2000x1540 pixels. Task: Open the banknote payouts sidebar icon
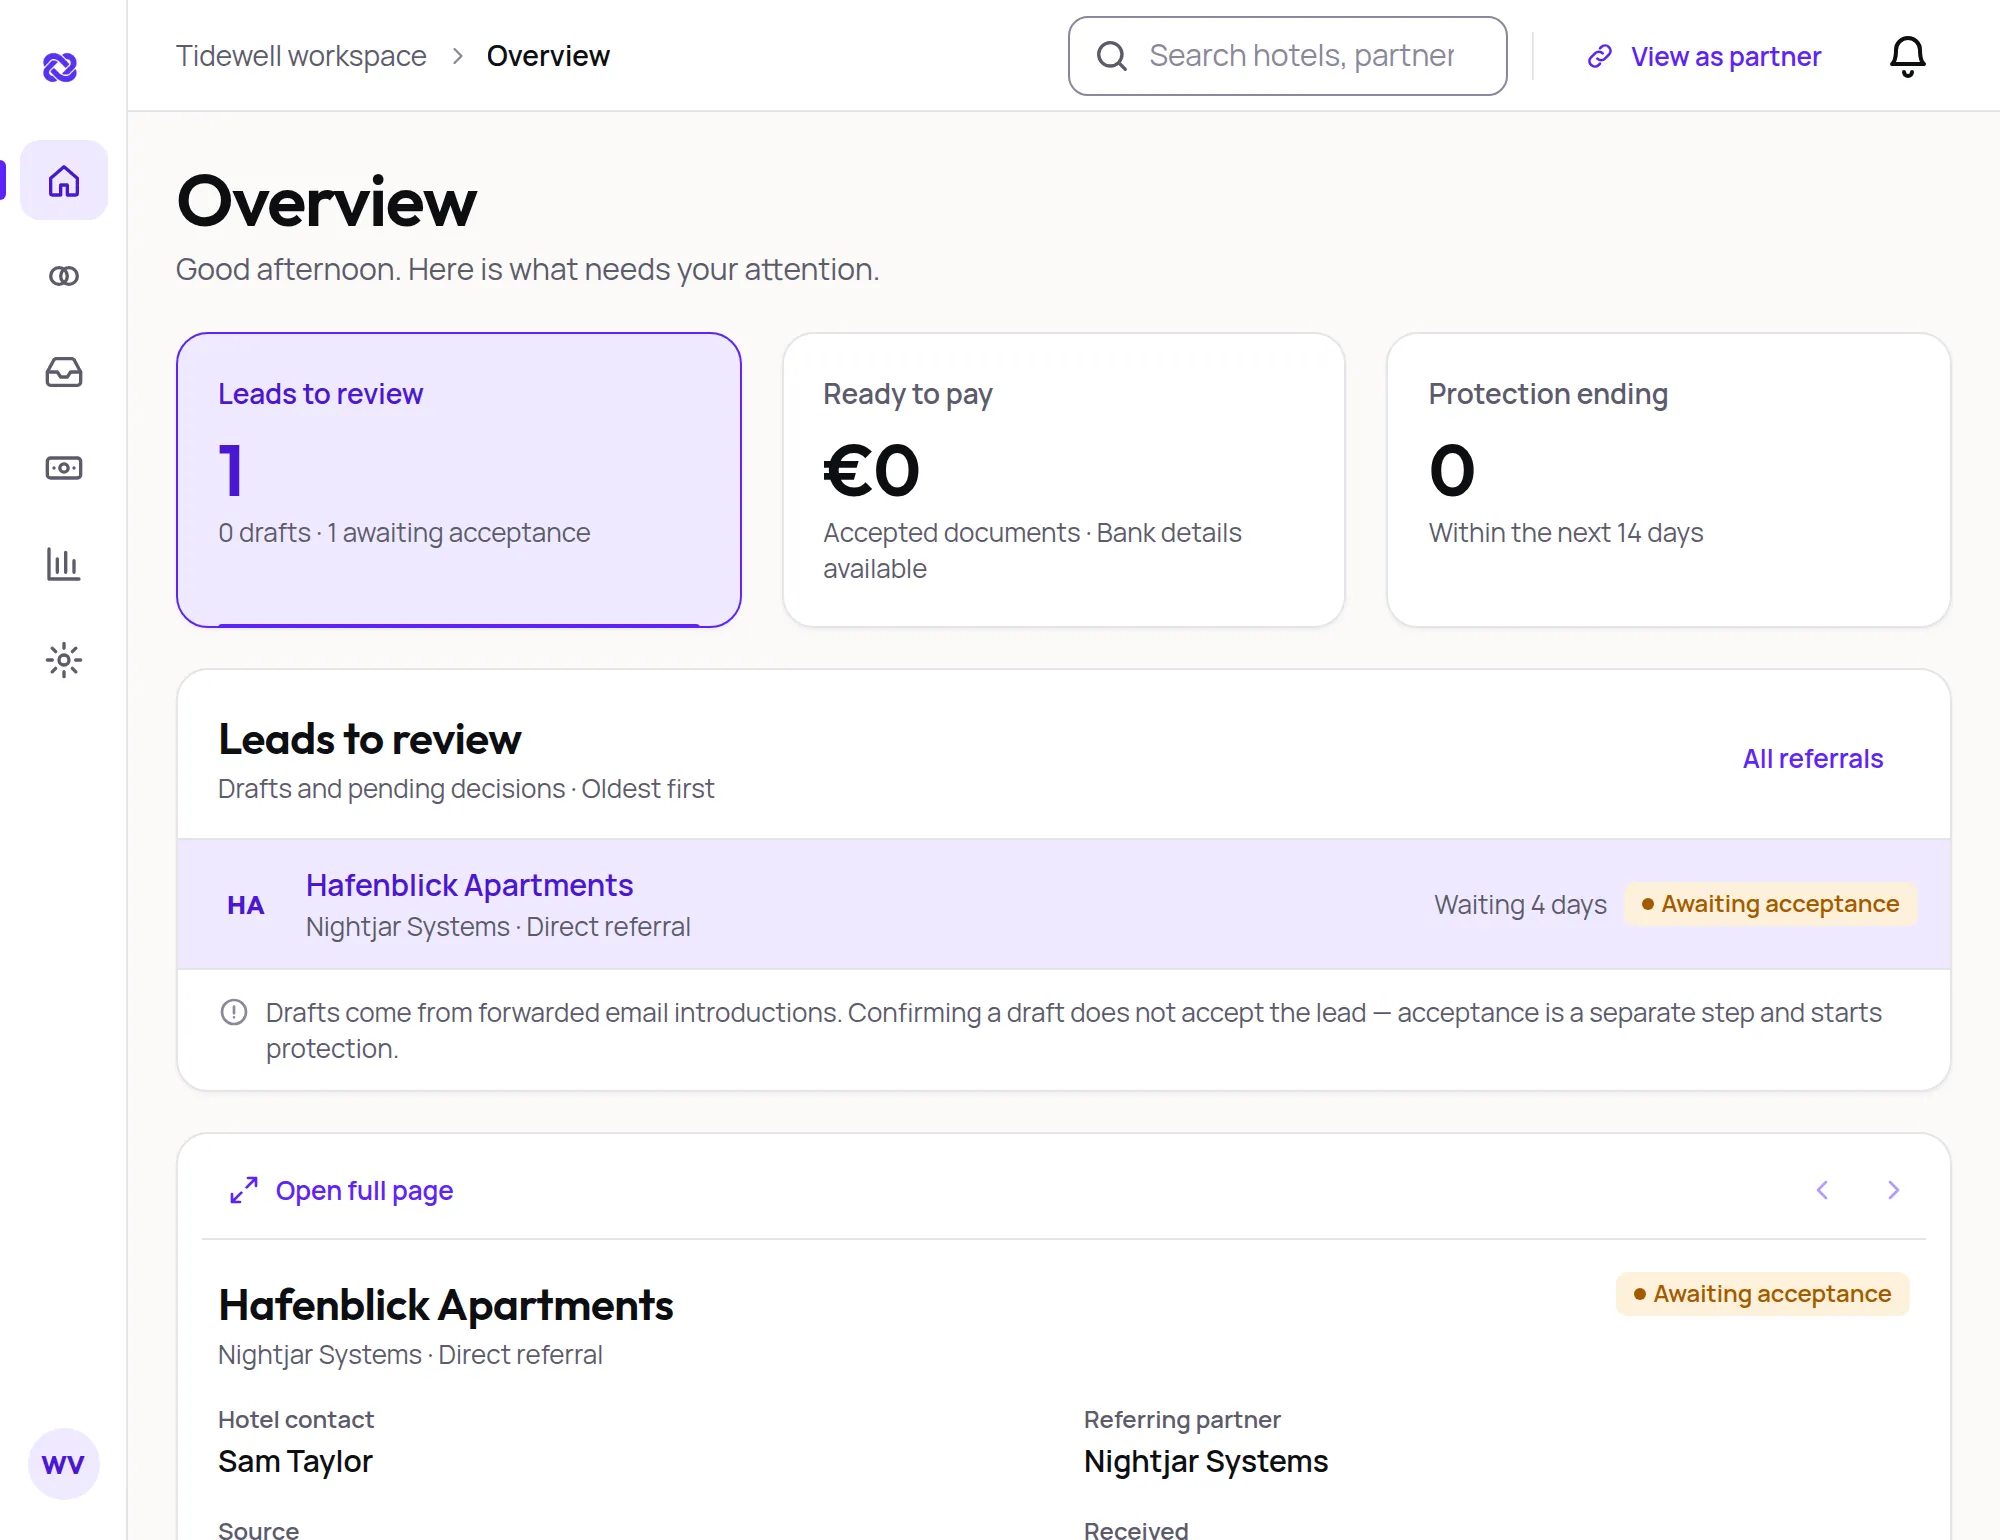pyautogui.click(x=64, y=468)
